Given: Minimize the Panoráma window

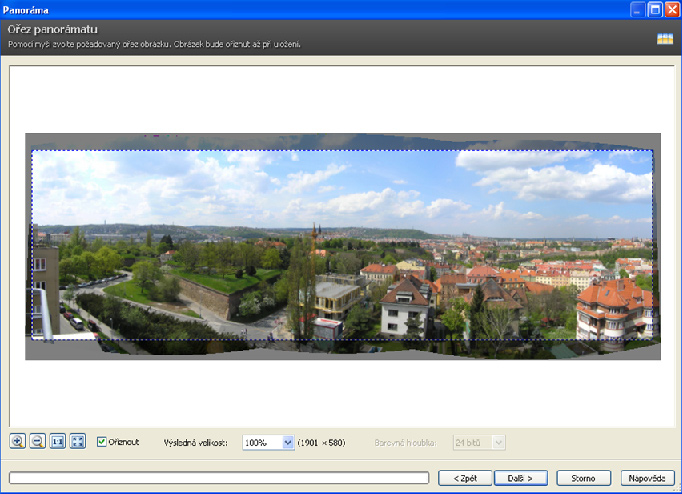Looking at the screenshot, I should (637, 10).
